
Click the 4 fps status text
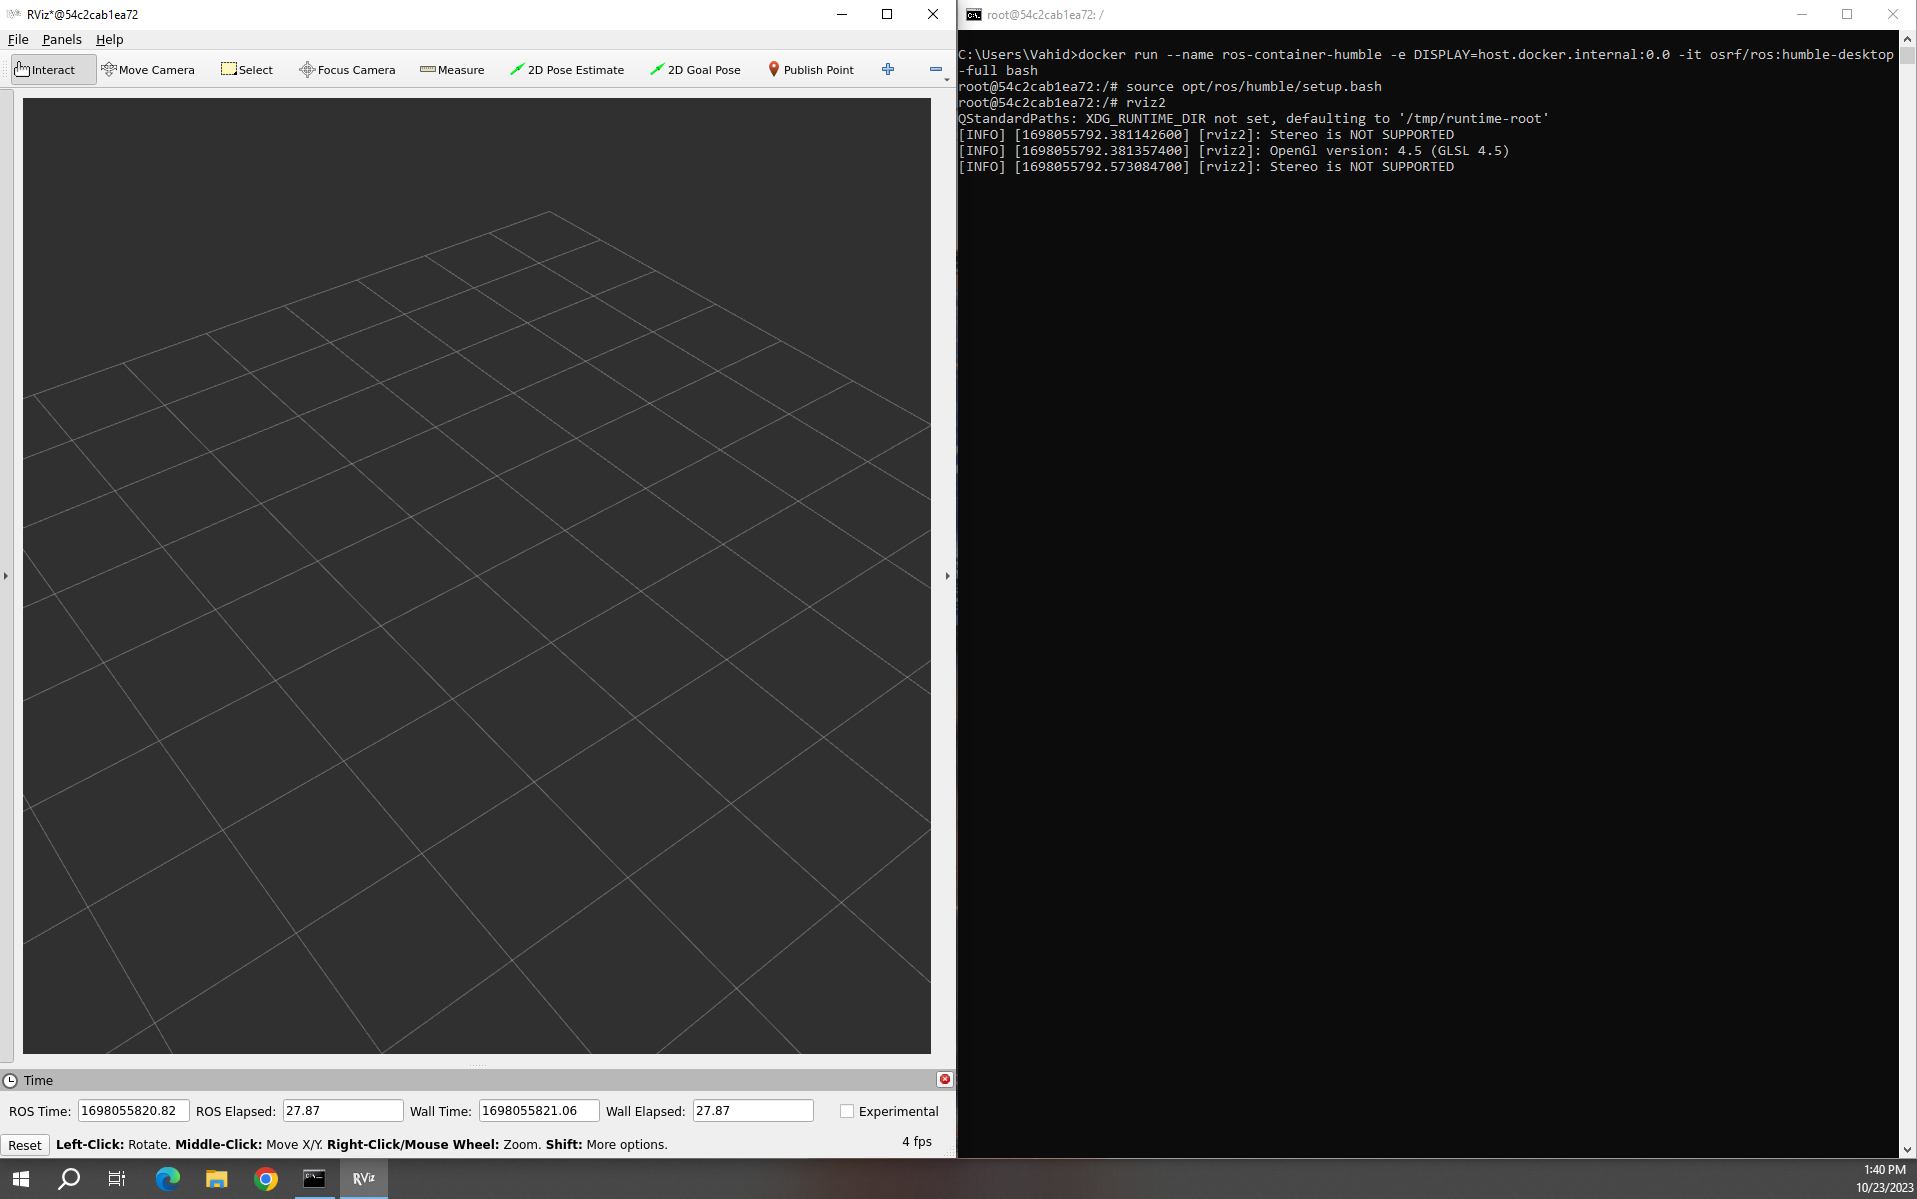(917, 1142)
